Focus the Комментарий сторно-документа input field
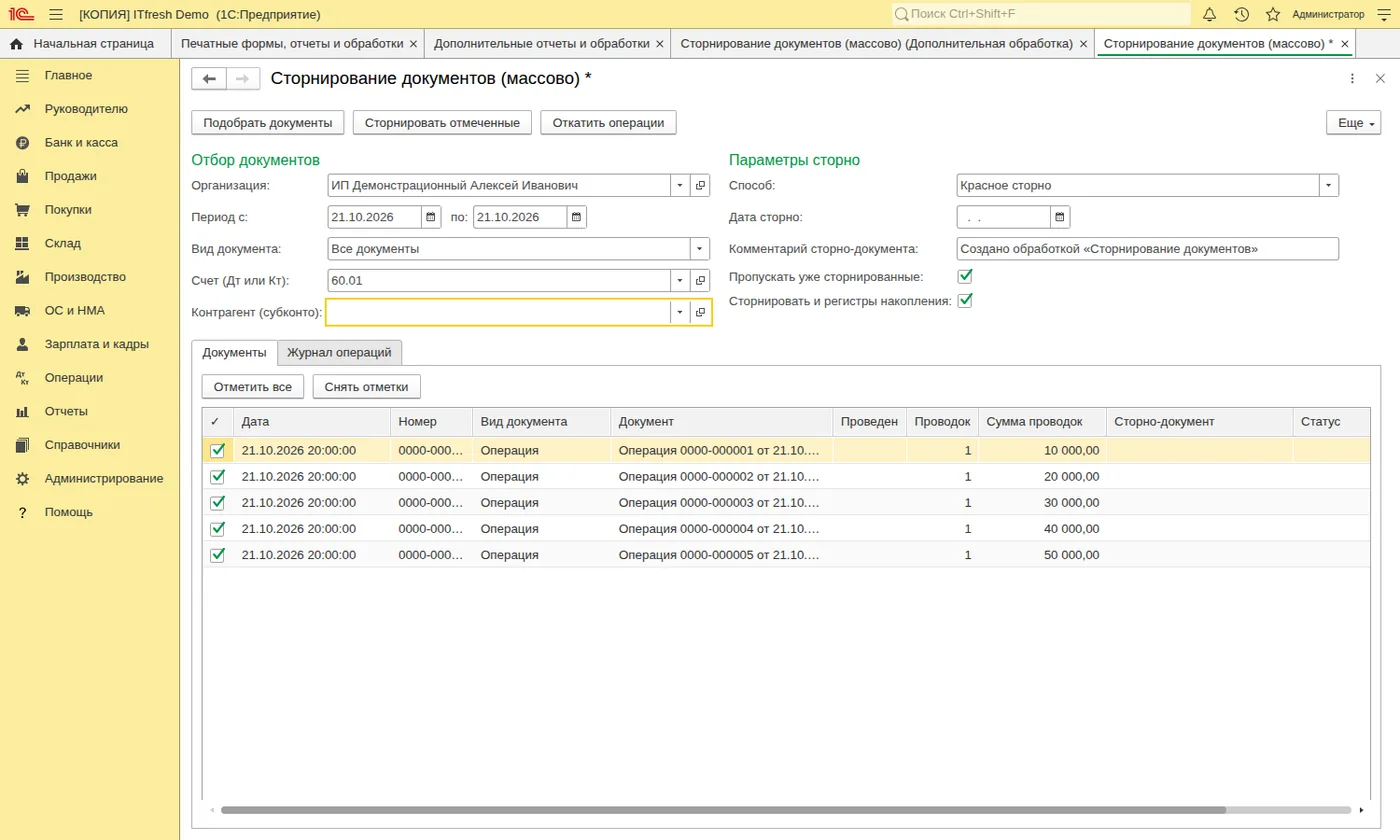The image size is (1400, 840). [x=1147, y=249]
